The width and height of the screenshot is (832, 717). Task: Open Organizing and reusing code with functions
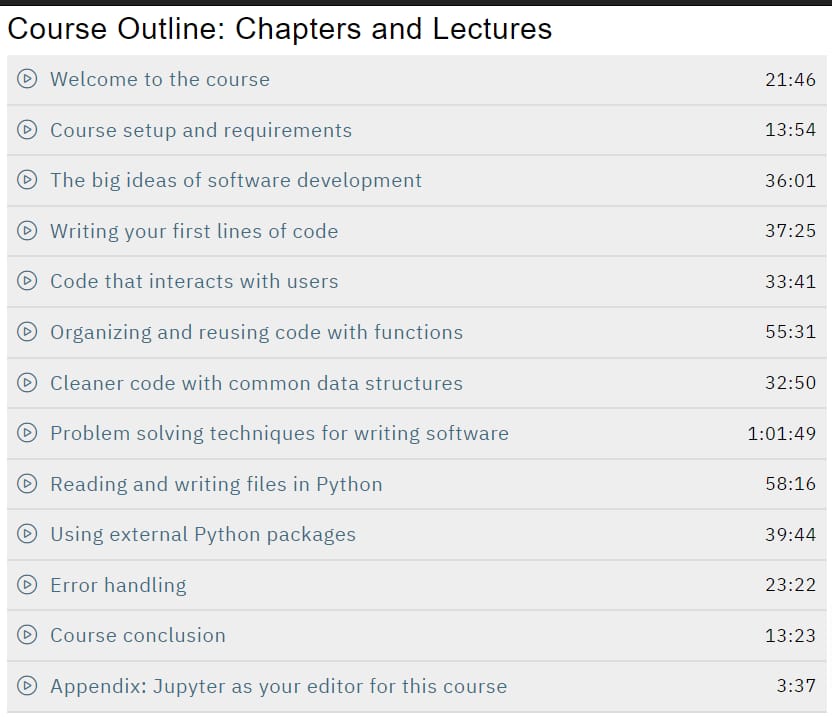click(257, 332)
